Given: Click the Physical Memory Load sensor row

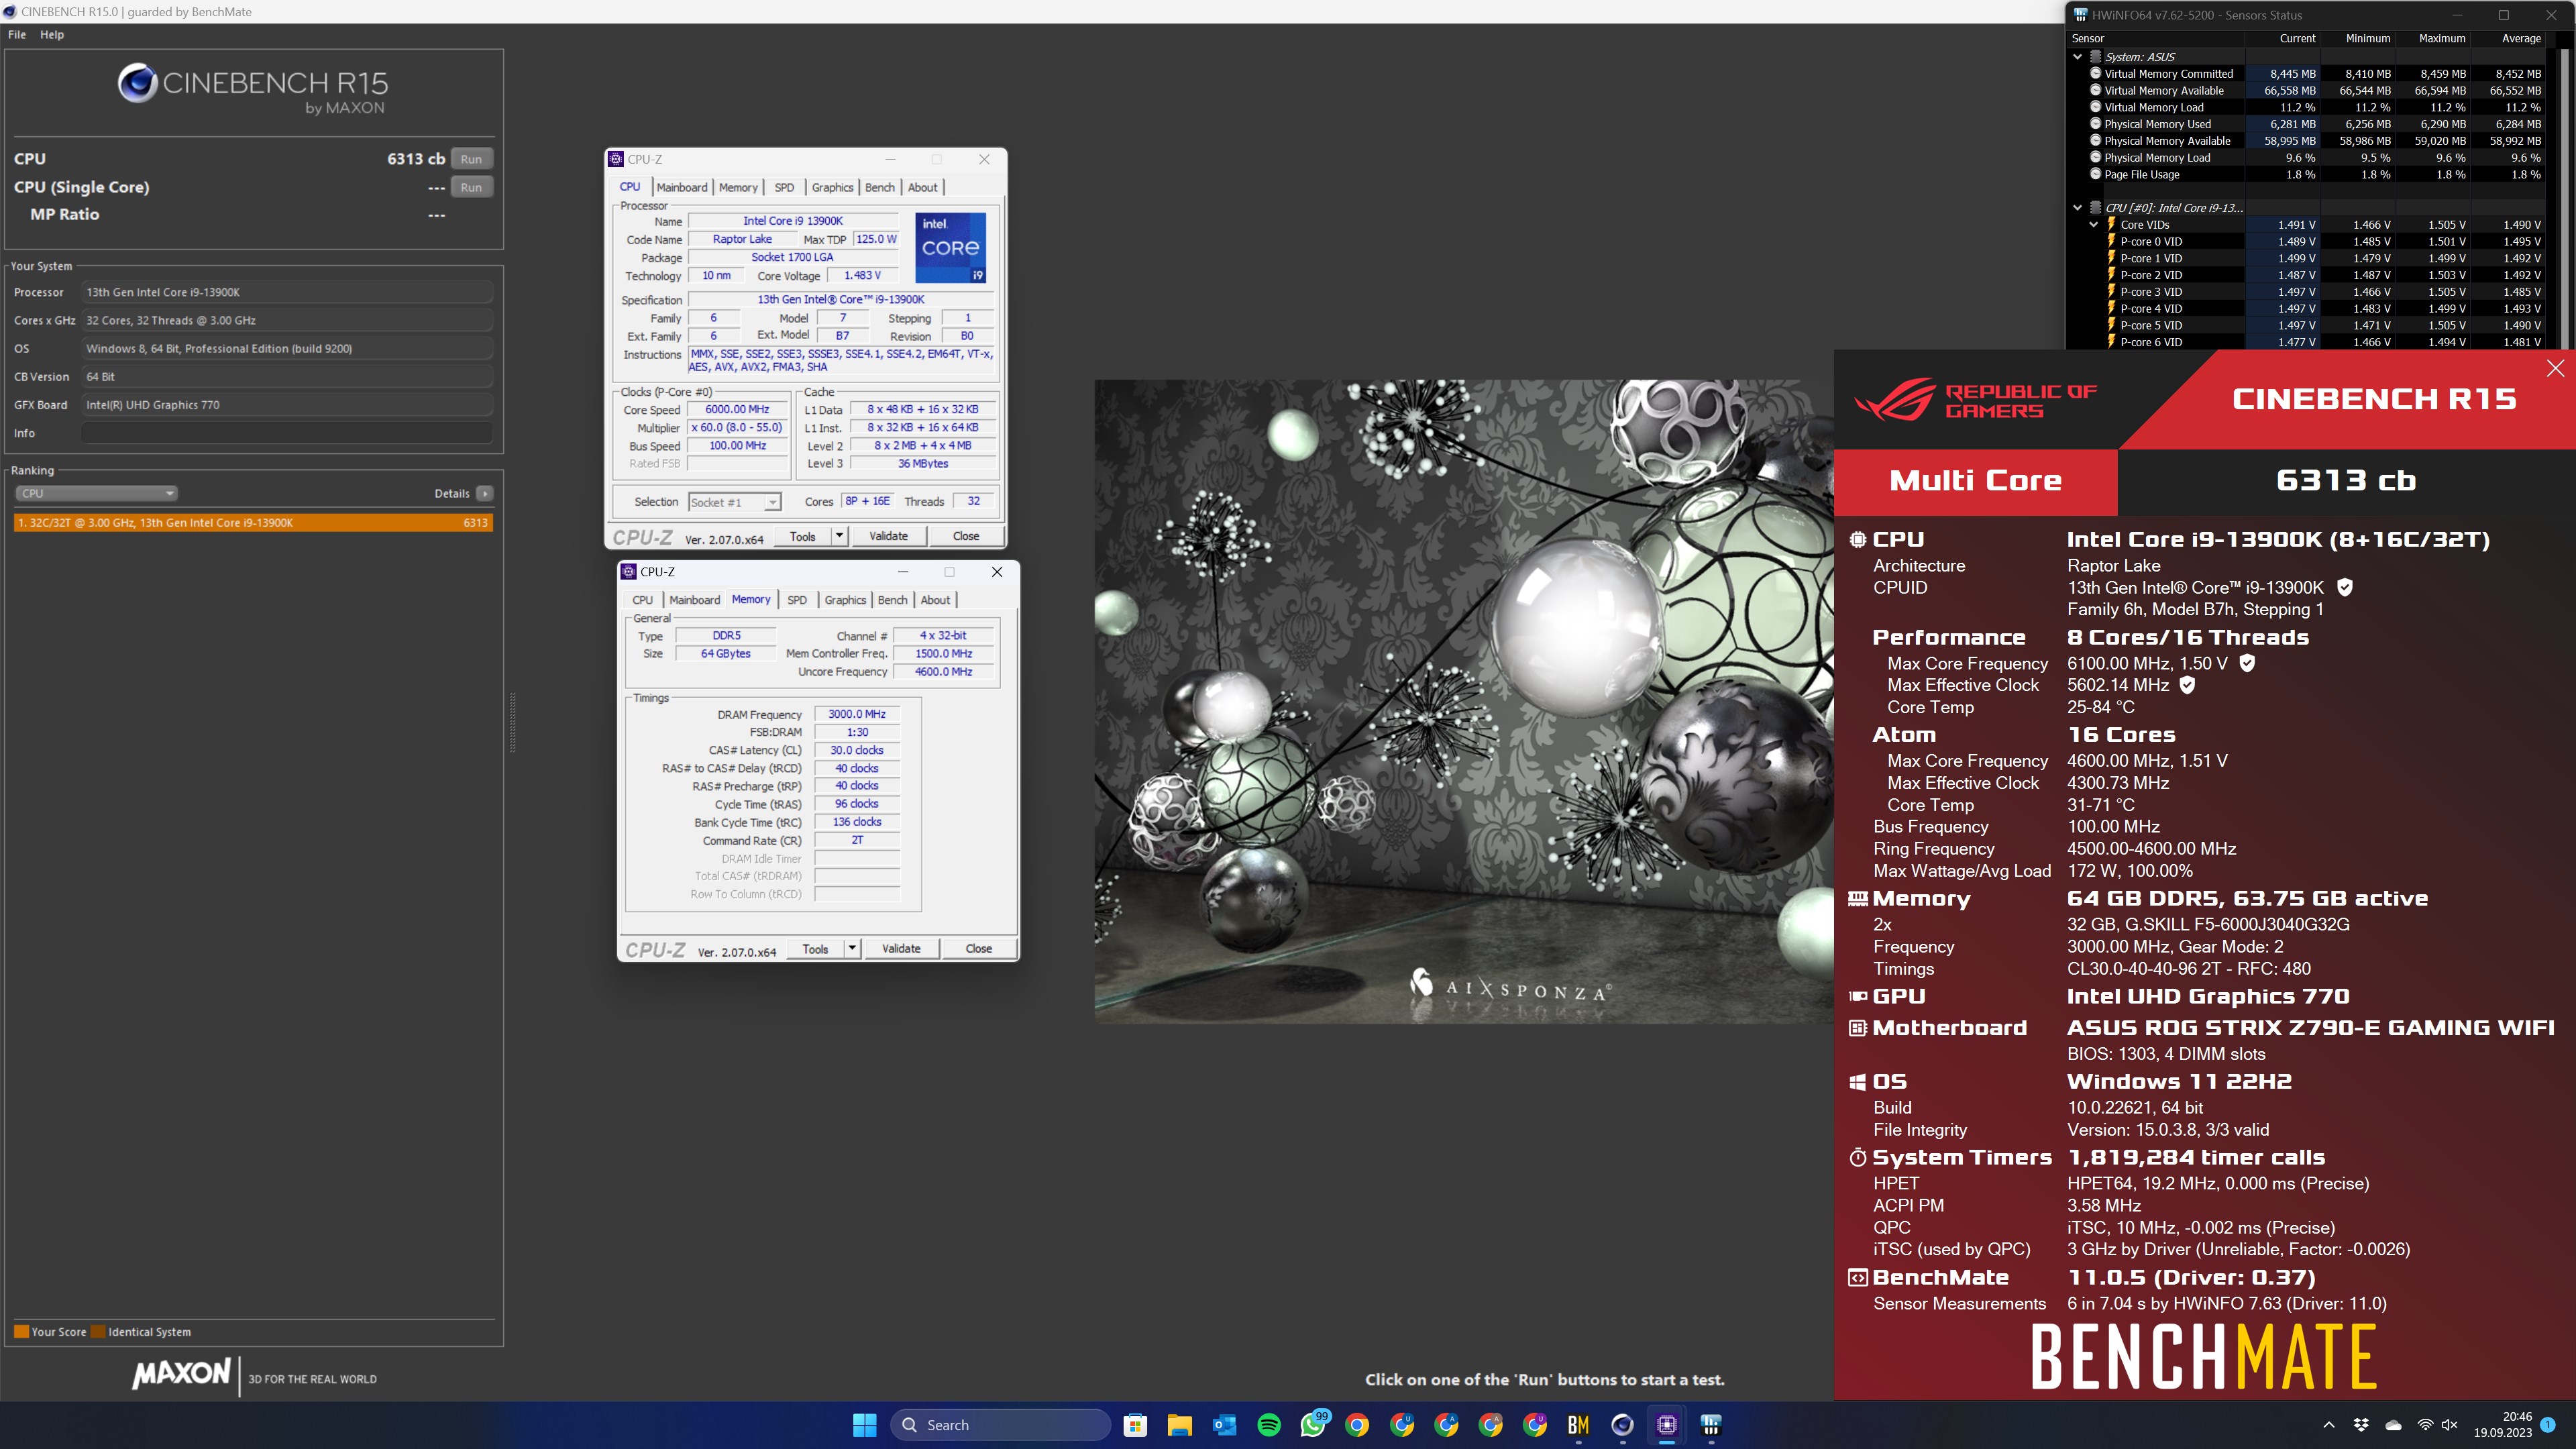Looking at the screenshot, I should [2315, 157].
